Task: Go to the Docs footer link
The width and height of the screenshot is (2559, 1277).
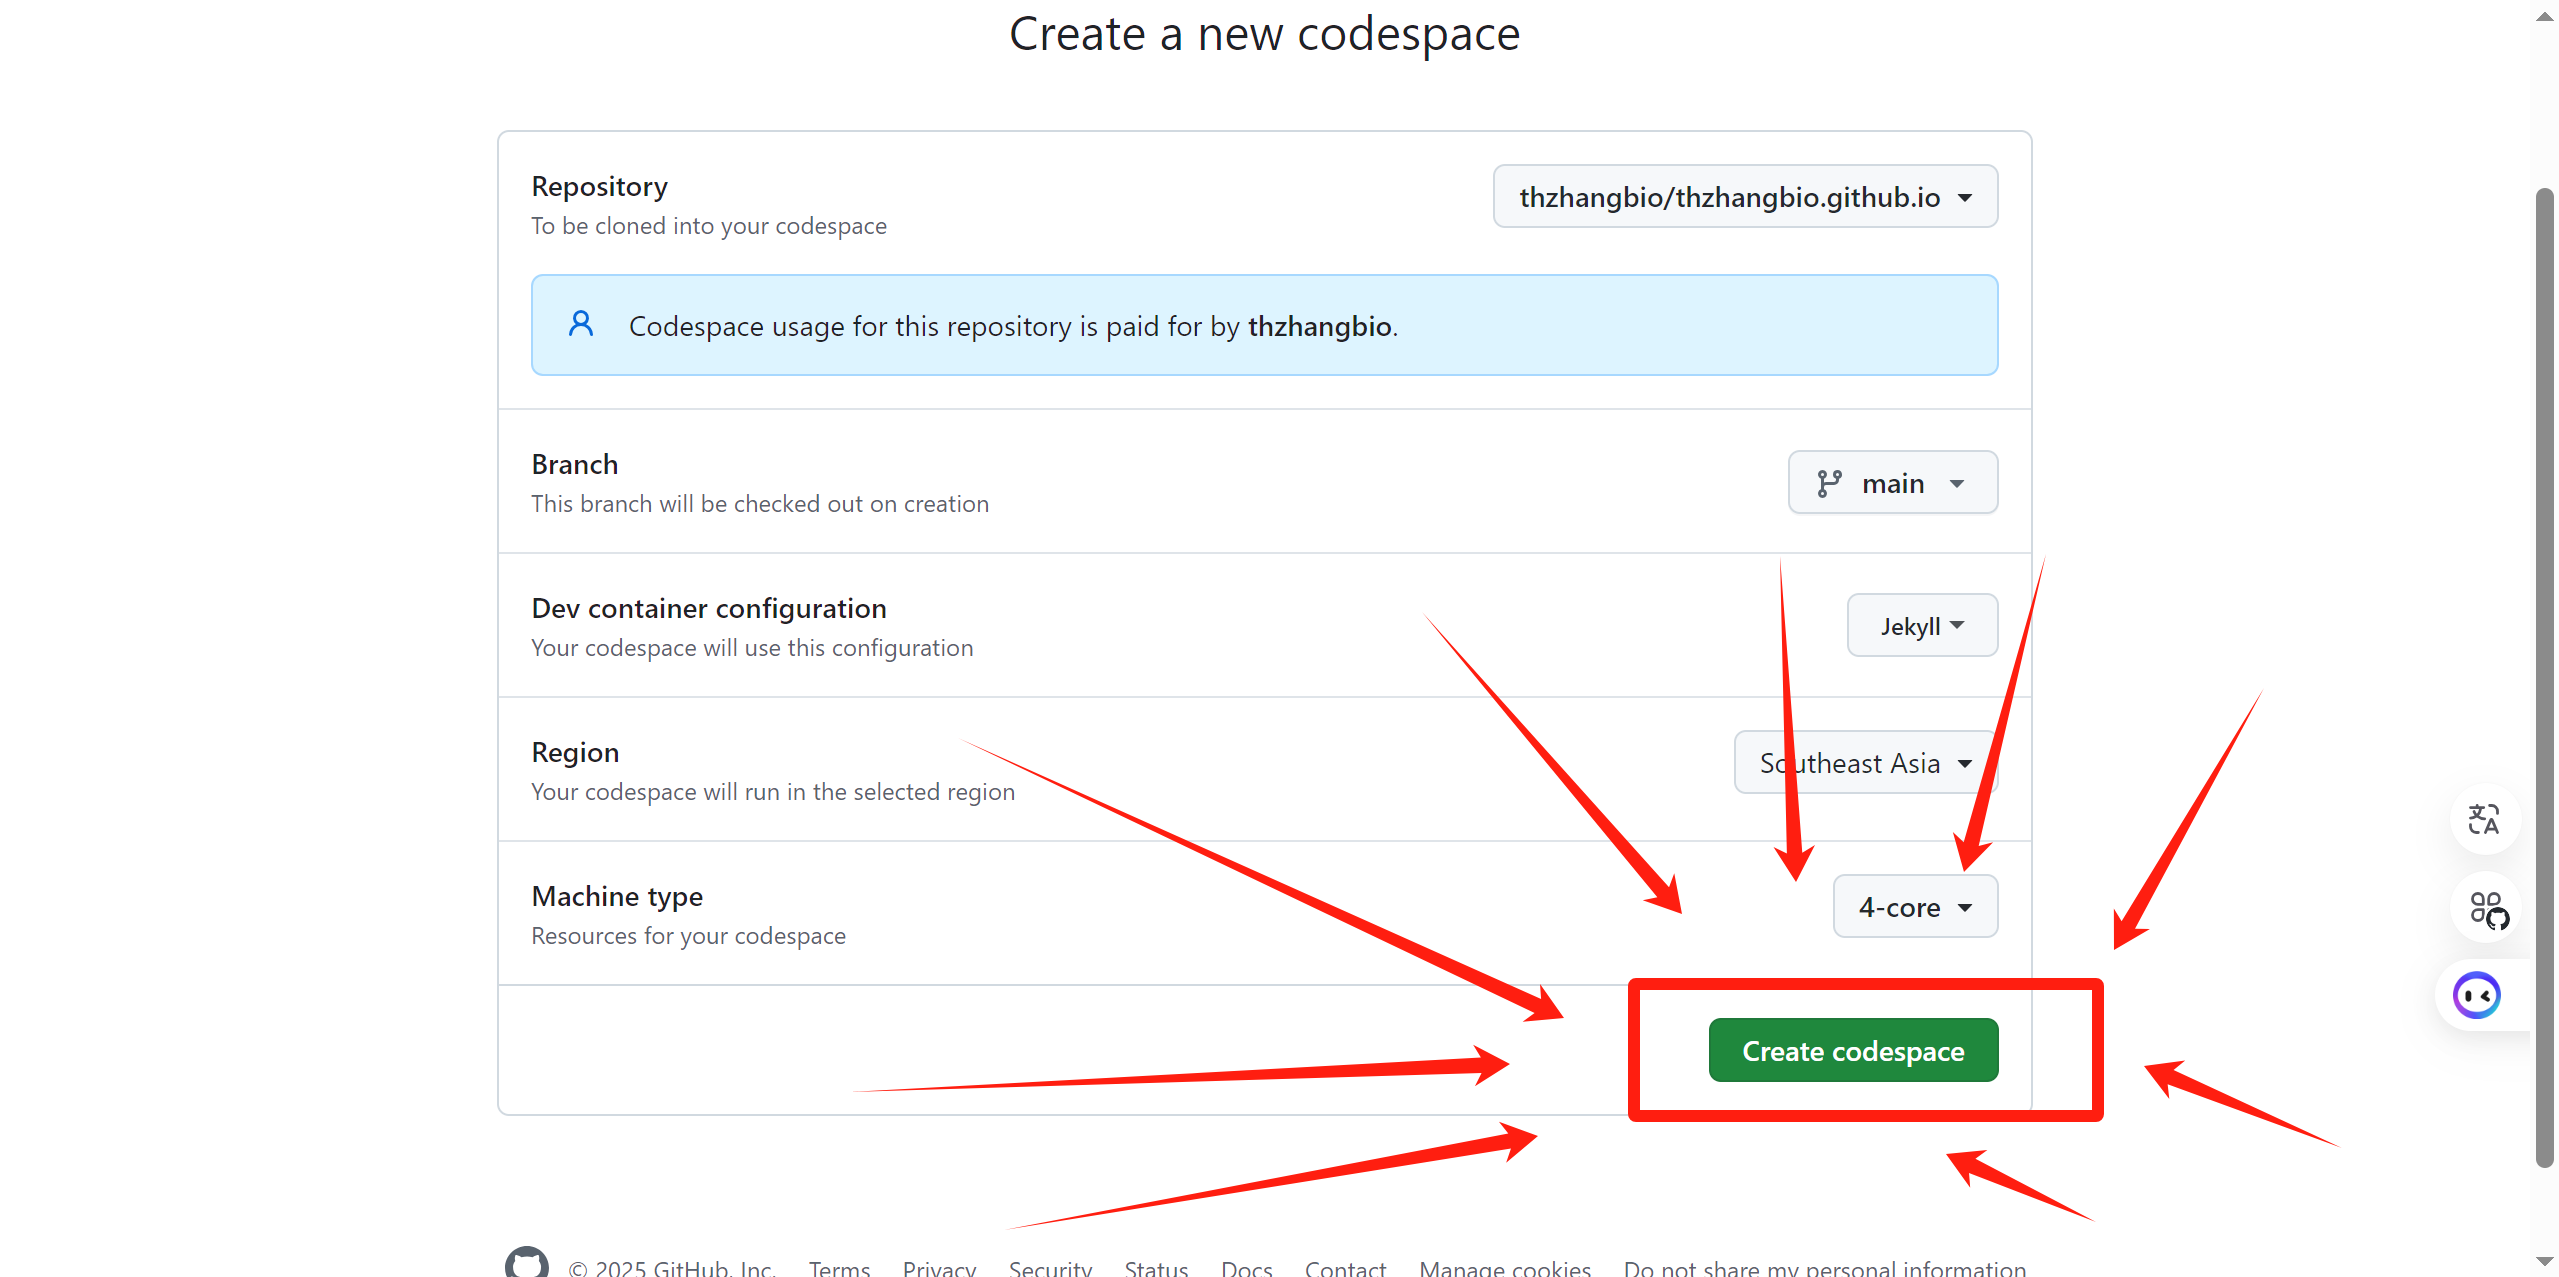Action: [x=1246, y=1268]
